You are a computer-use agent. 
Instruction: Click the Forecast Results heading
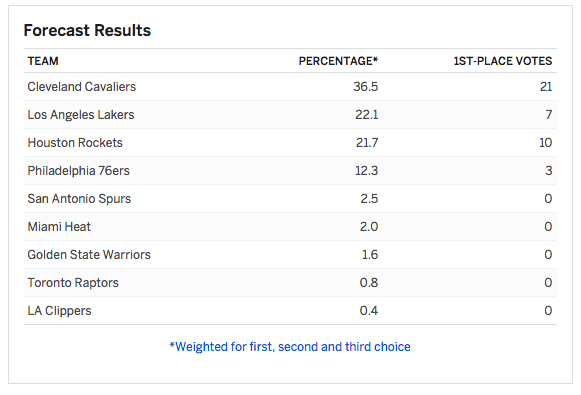87,30
